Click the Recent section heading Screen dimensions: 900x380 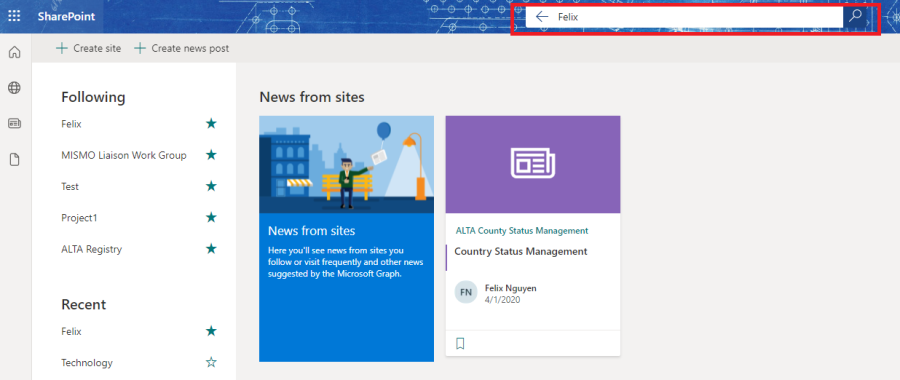click(84, 304)
